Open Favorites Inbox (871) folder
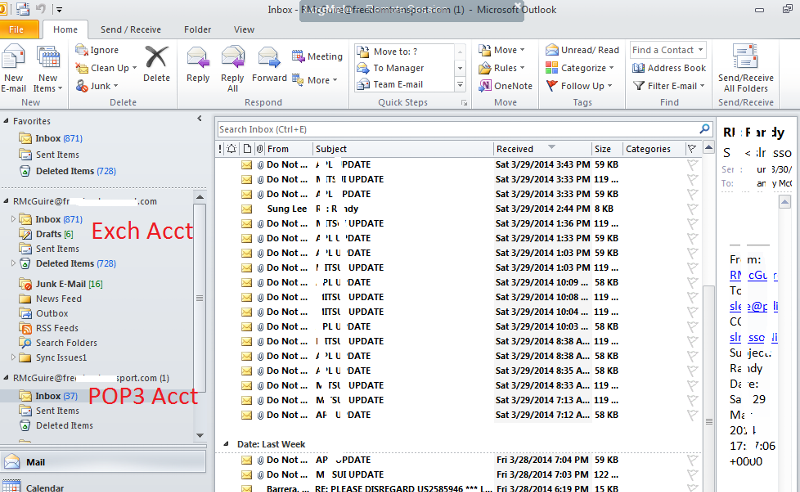 (x=59, y=138)
